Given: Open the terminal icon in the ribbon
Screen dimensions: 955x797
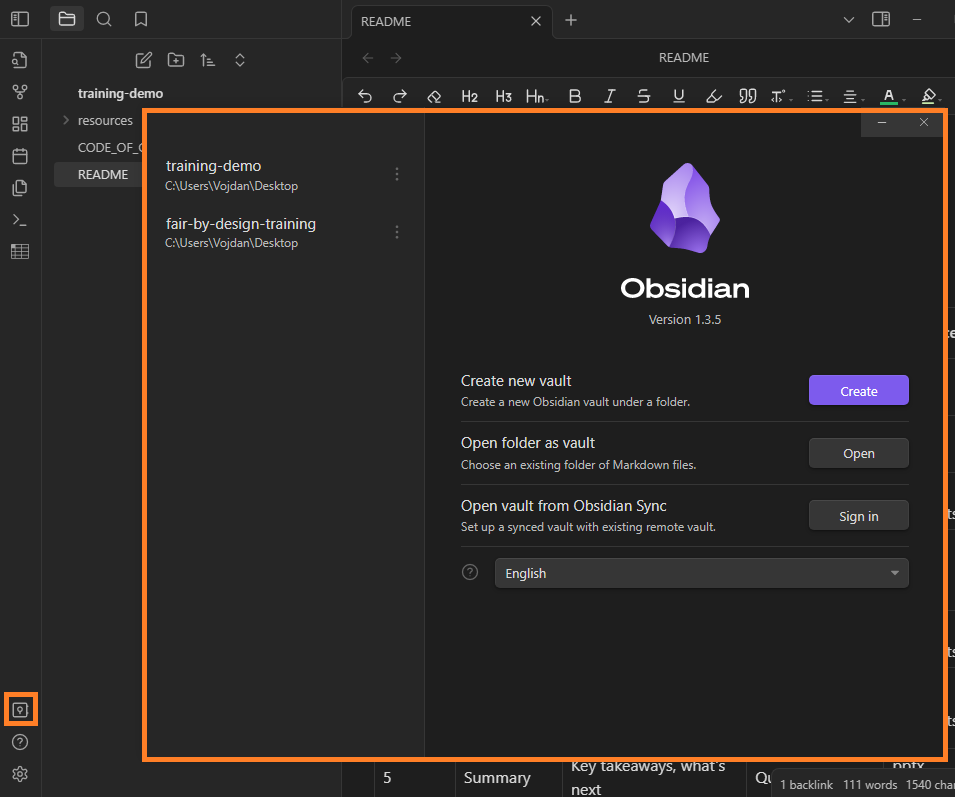Looking at the screenshot, I should click(20, 219).
